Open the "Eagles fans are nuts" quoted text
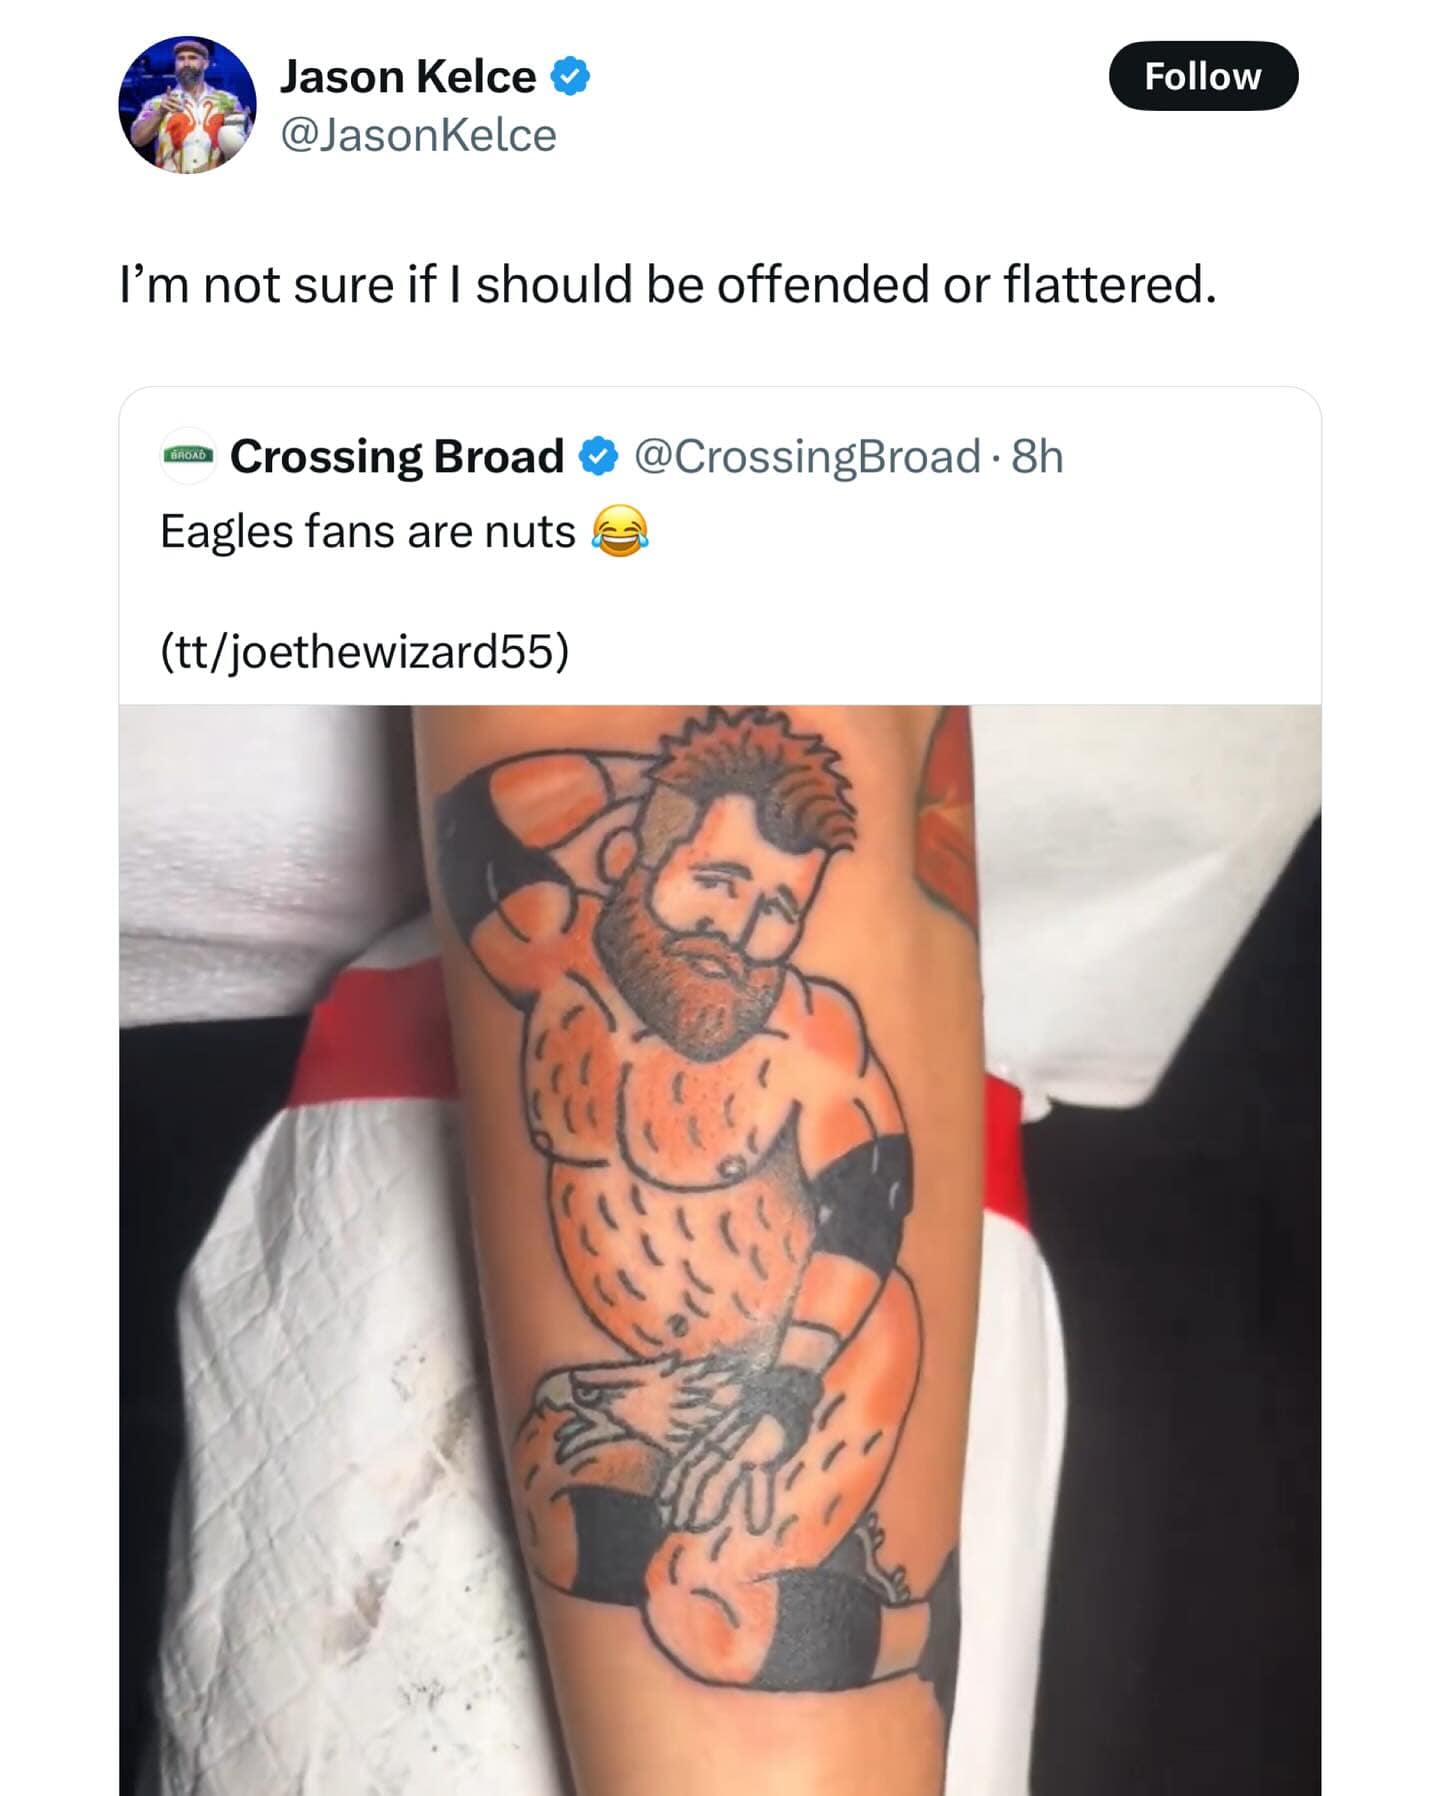 pos(368,532)
